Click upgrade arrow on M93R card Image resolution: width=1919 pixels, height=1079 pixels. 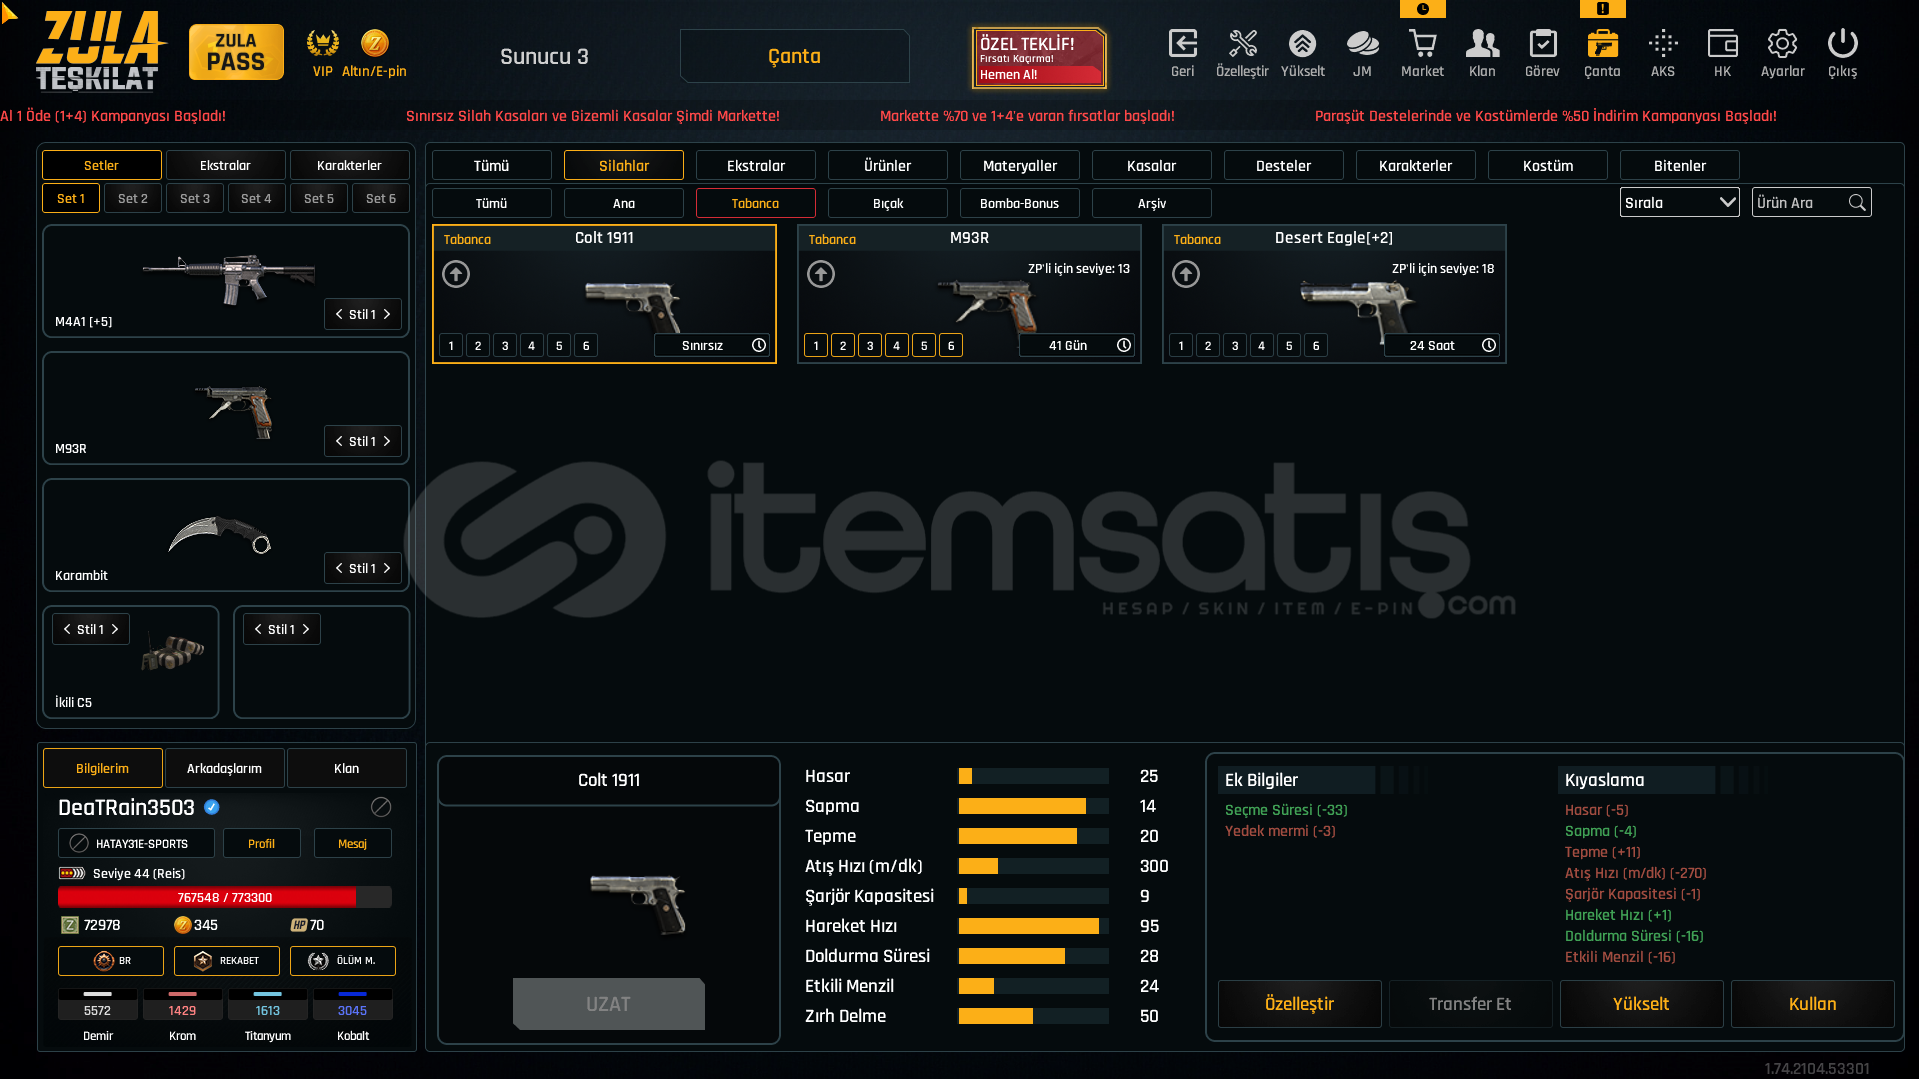coord(821,274)
